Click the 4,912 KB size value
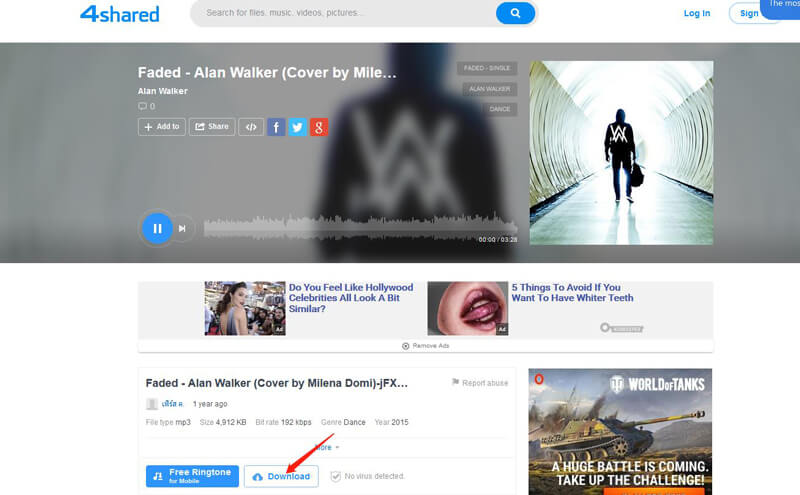The image size is (800, 495). click(x=231, y=423)
